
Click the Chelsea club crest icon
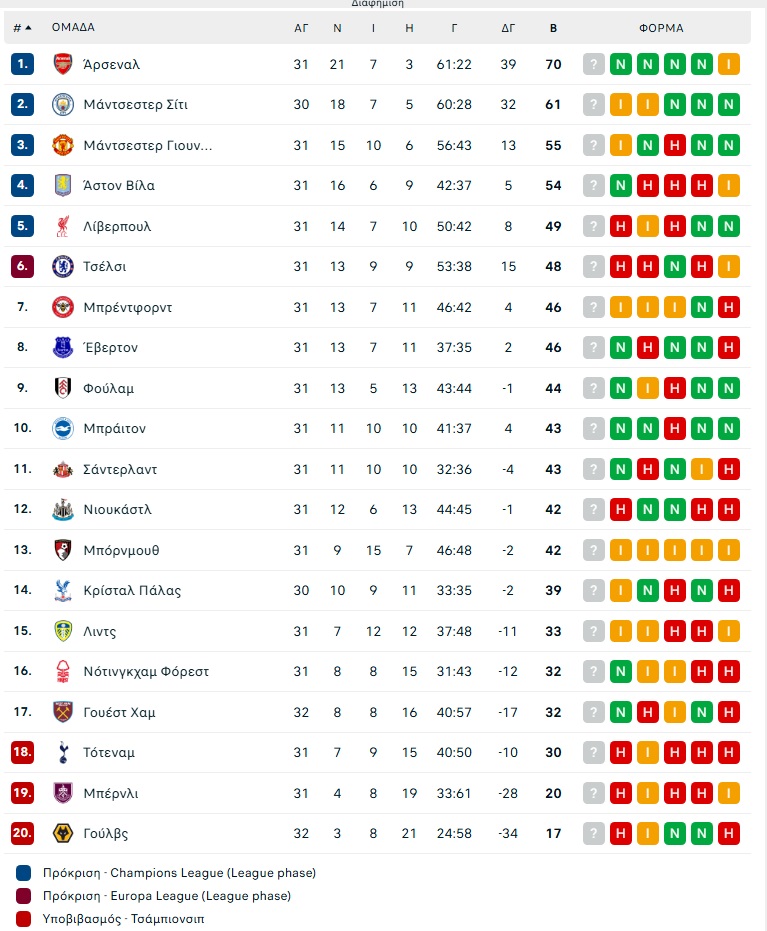(63, 266)
